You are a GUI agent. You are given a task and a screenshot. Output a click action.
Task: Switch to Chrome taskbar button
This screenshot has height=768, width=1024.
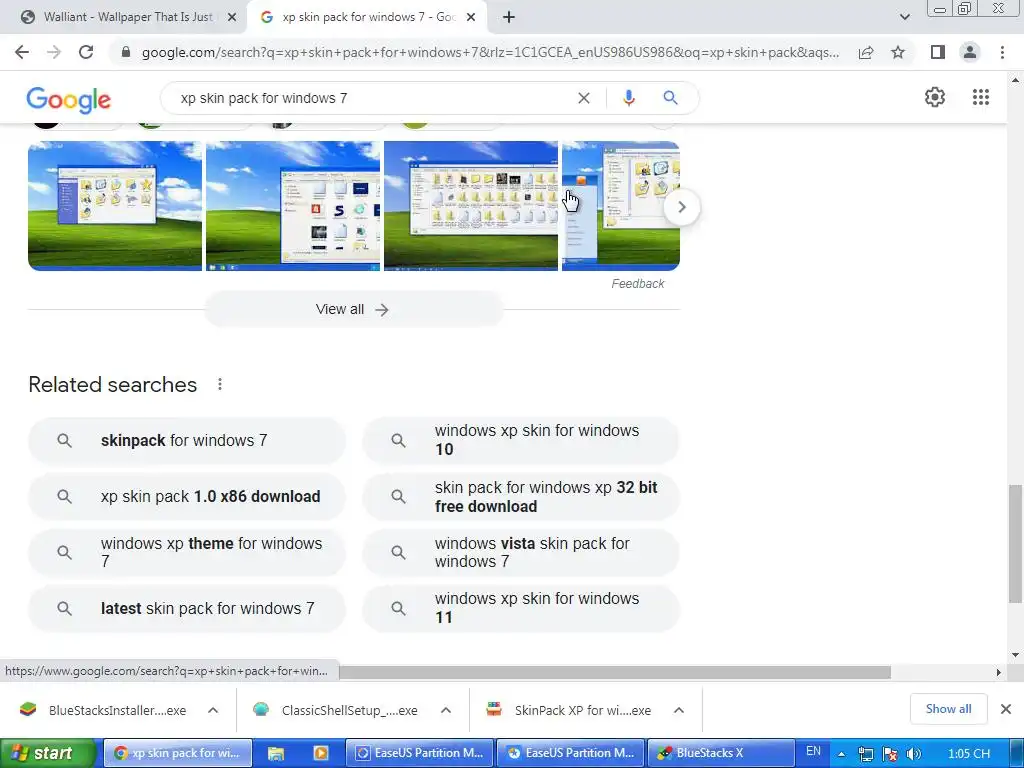point(178,753)
